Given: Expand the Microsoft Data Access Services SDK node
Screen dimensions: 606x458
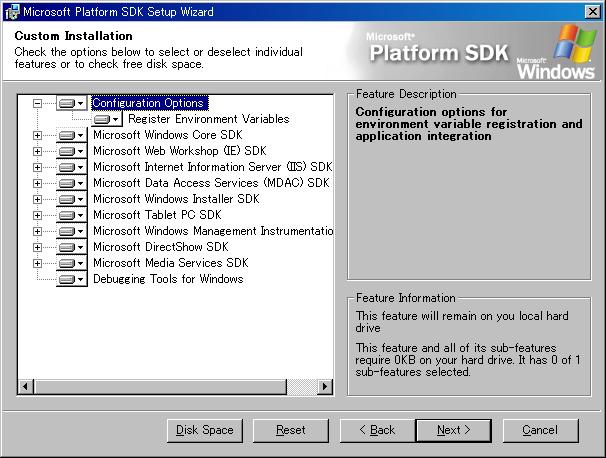Looking at the screenshot, I should [x=37, y=183].
